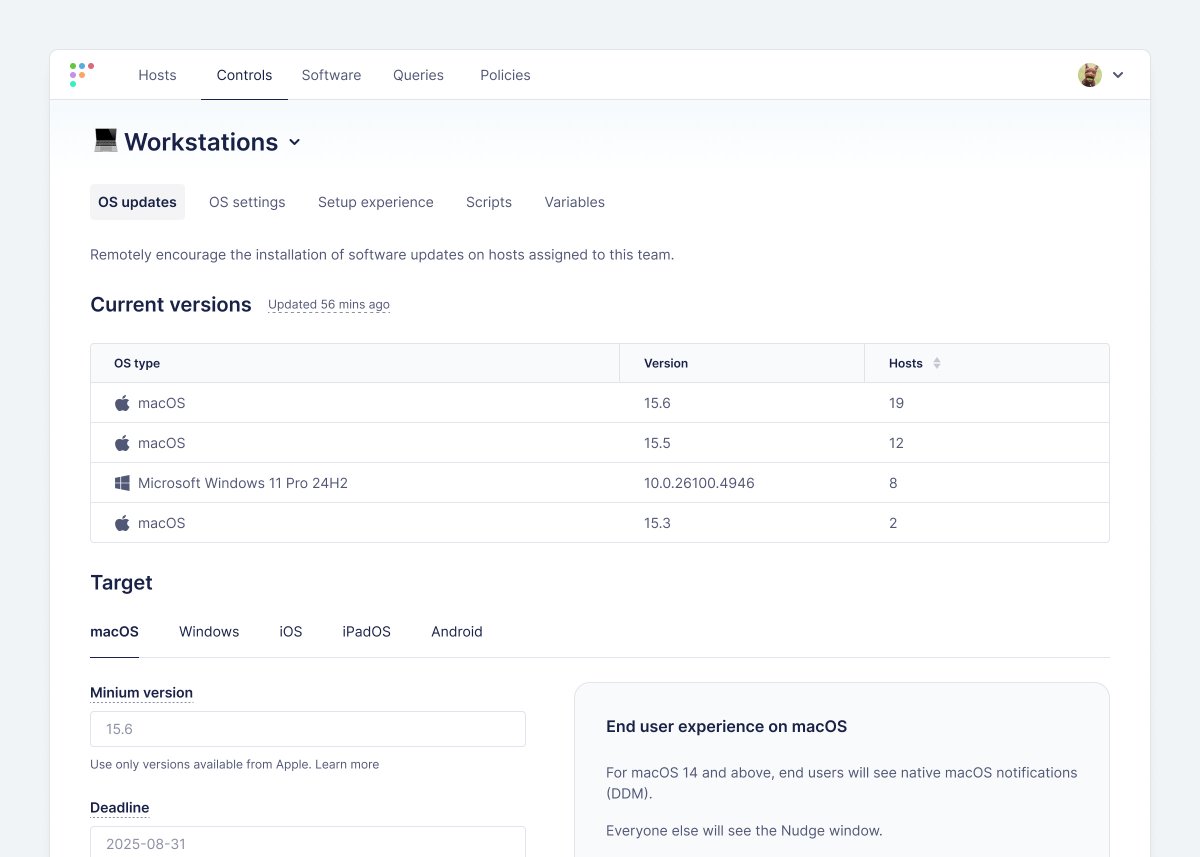1200x857 pixels.
Task: Open the Workstations team dropdown chevron
Action: 294,142
